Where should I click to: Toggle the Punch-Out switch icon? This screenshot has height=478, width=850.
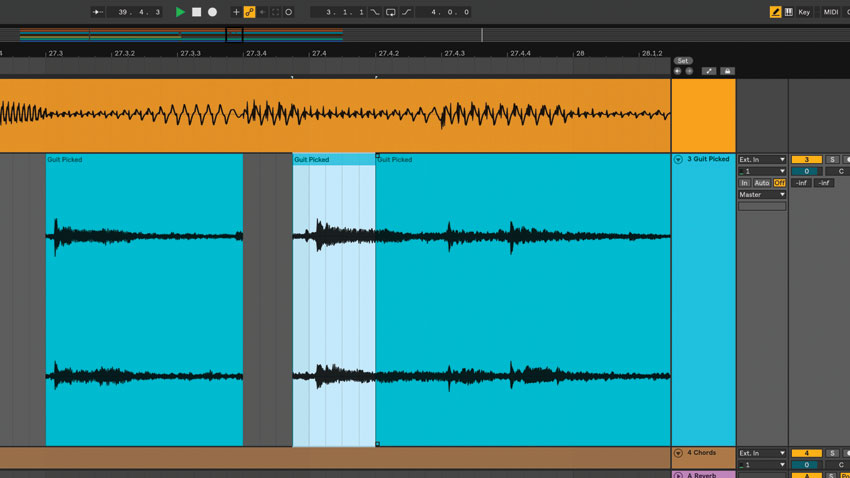(406, 12)
